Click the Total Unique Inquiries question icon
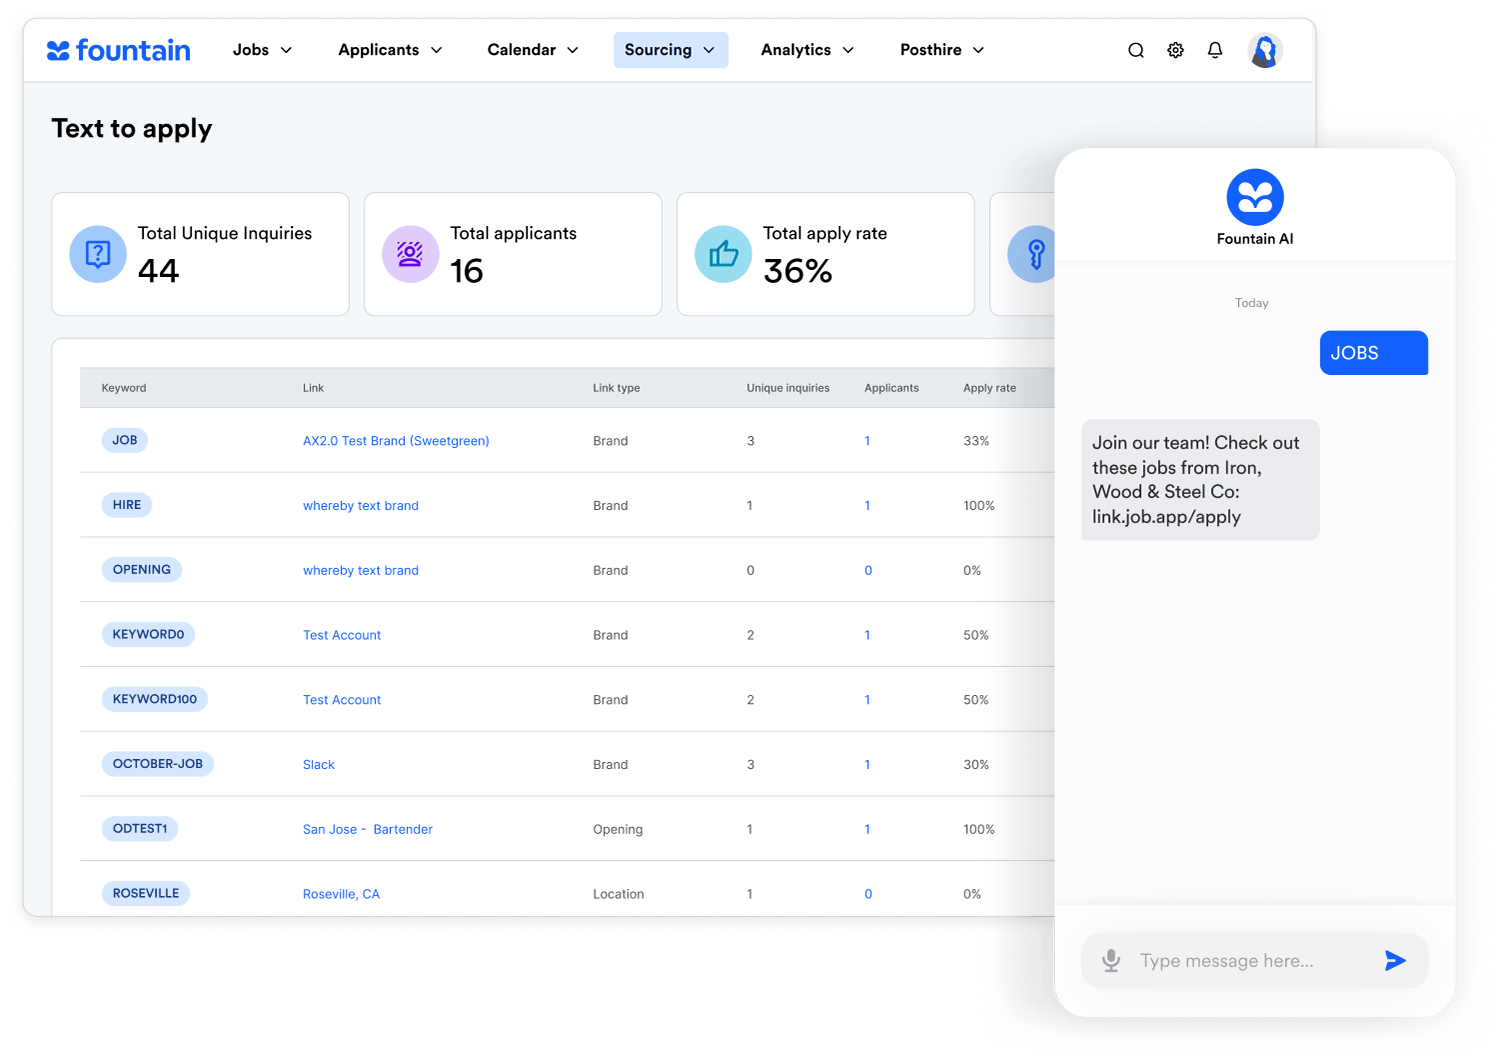1500x1060 pixels. 98,254
